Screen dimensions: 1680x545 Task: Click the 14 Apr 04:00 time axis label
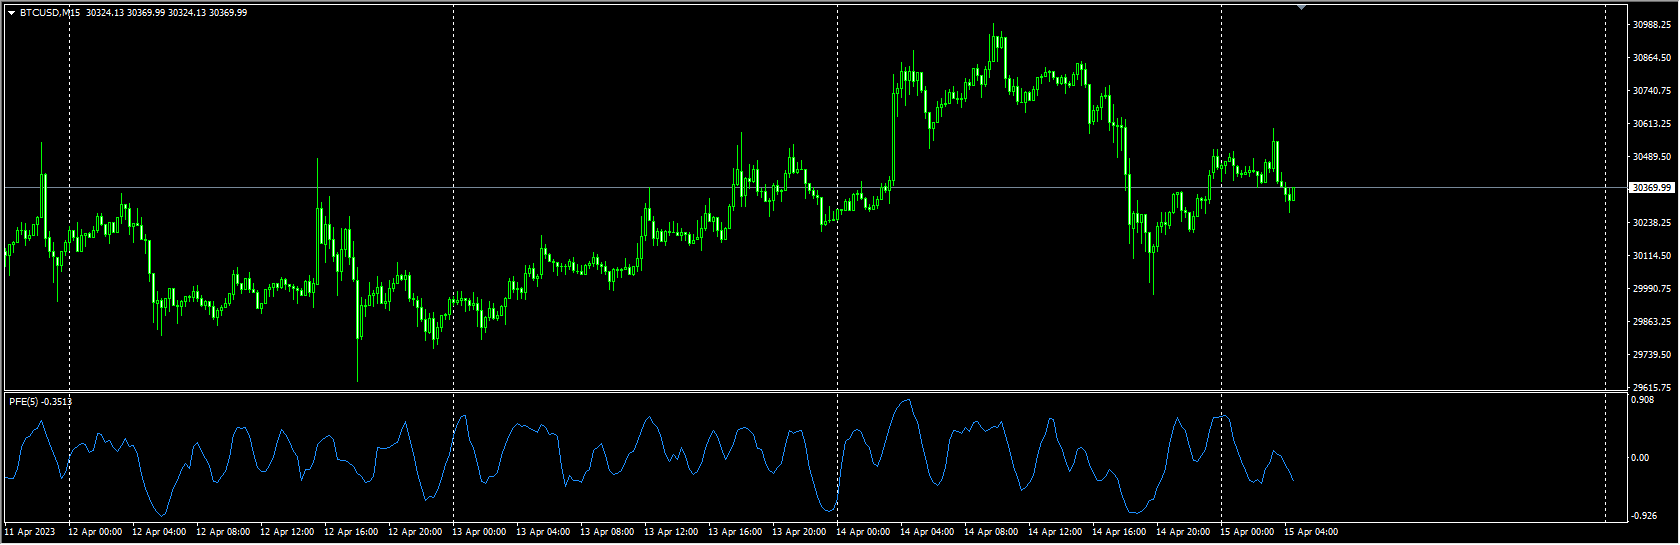[927, 532]
